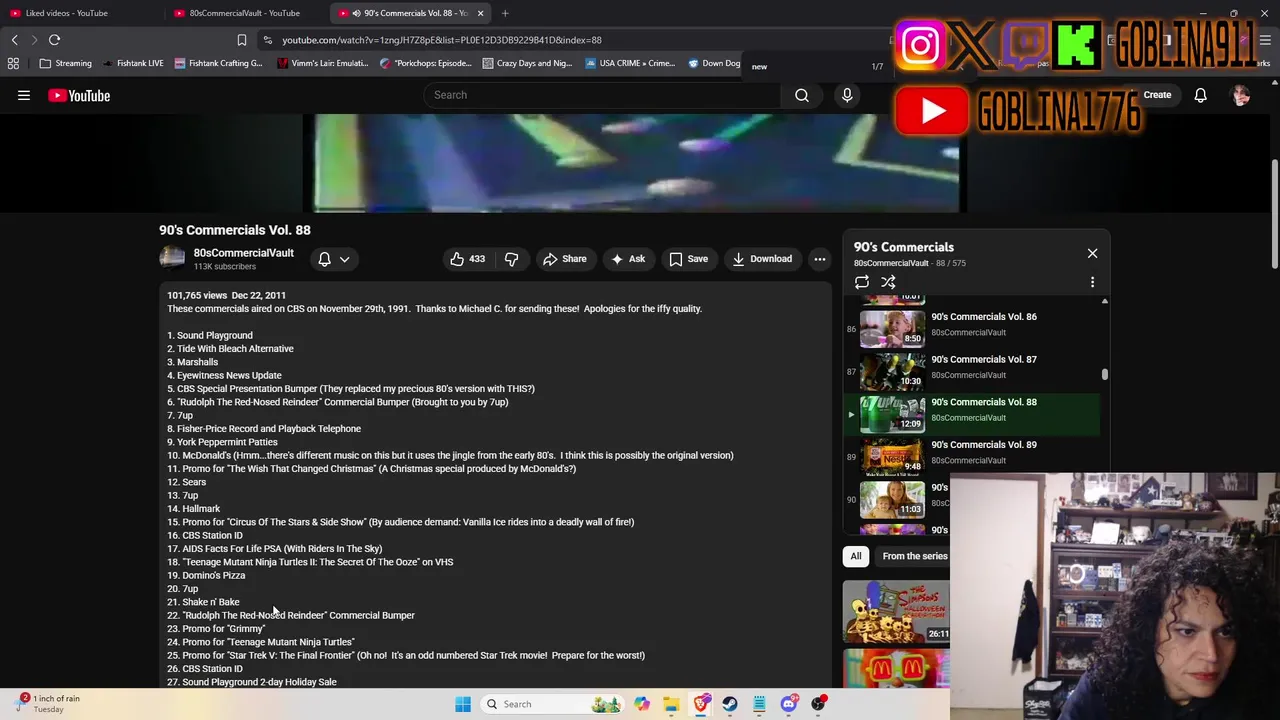Screen dimensions: 1280x720
Task: Close the 90's Commercials playlist panel
Action: (x=1092, y=253)
